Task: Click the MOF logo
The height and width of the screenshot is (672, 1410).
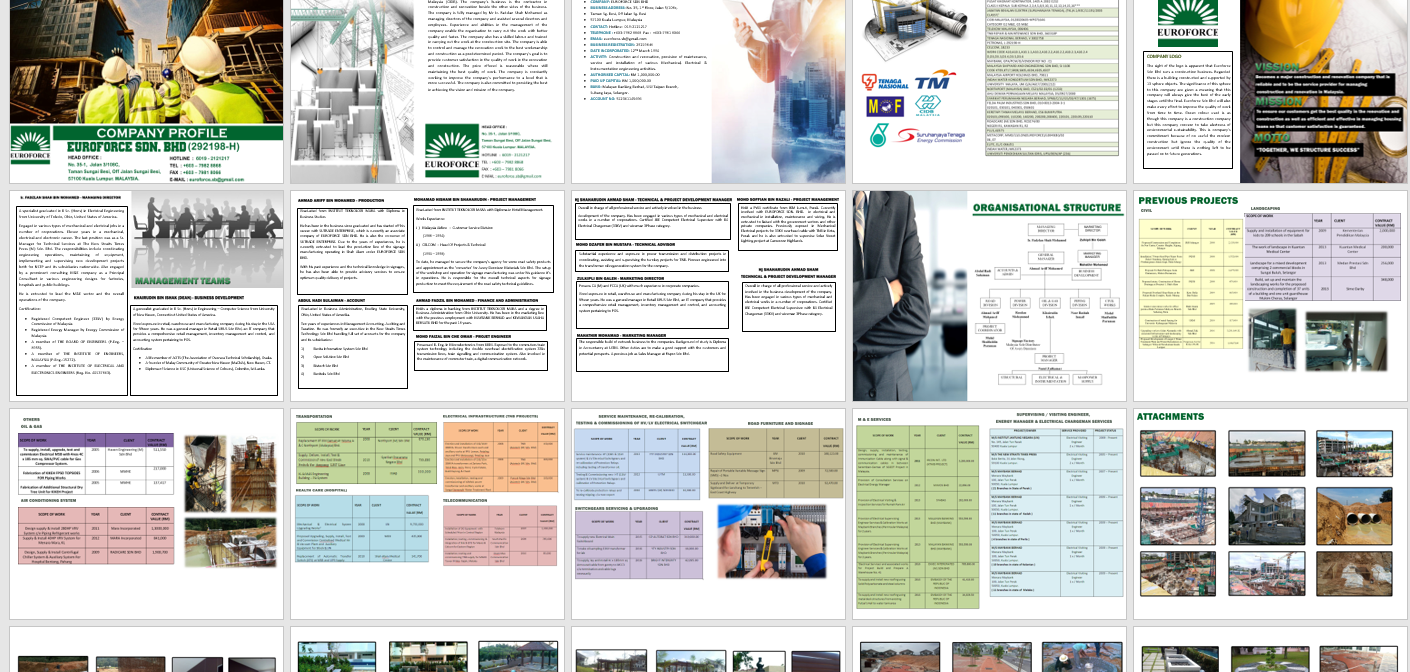Action: (x=886, y=105)
